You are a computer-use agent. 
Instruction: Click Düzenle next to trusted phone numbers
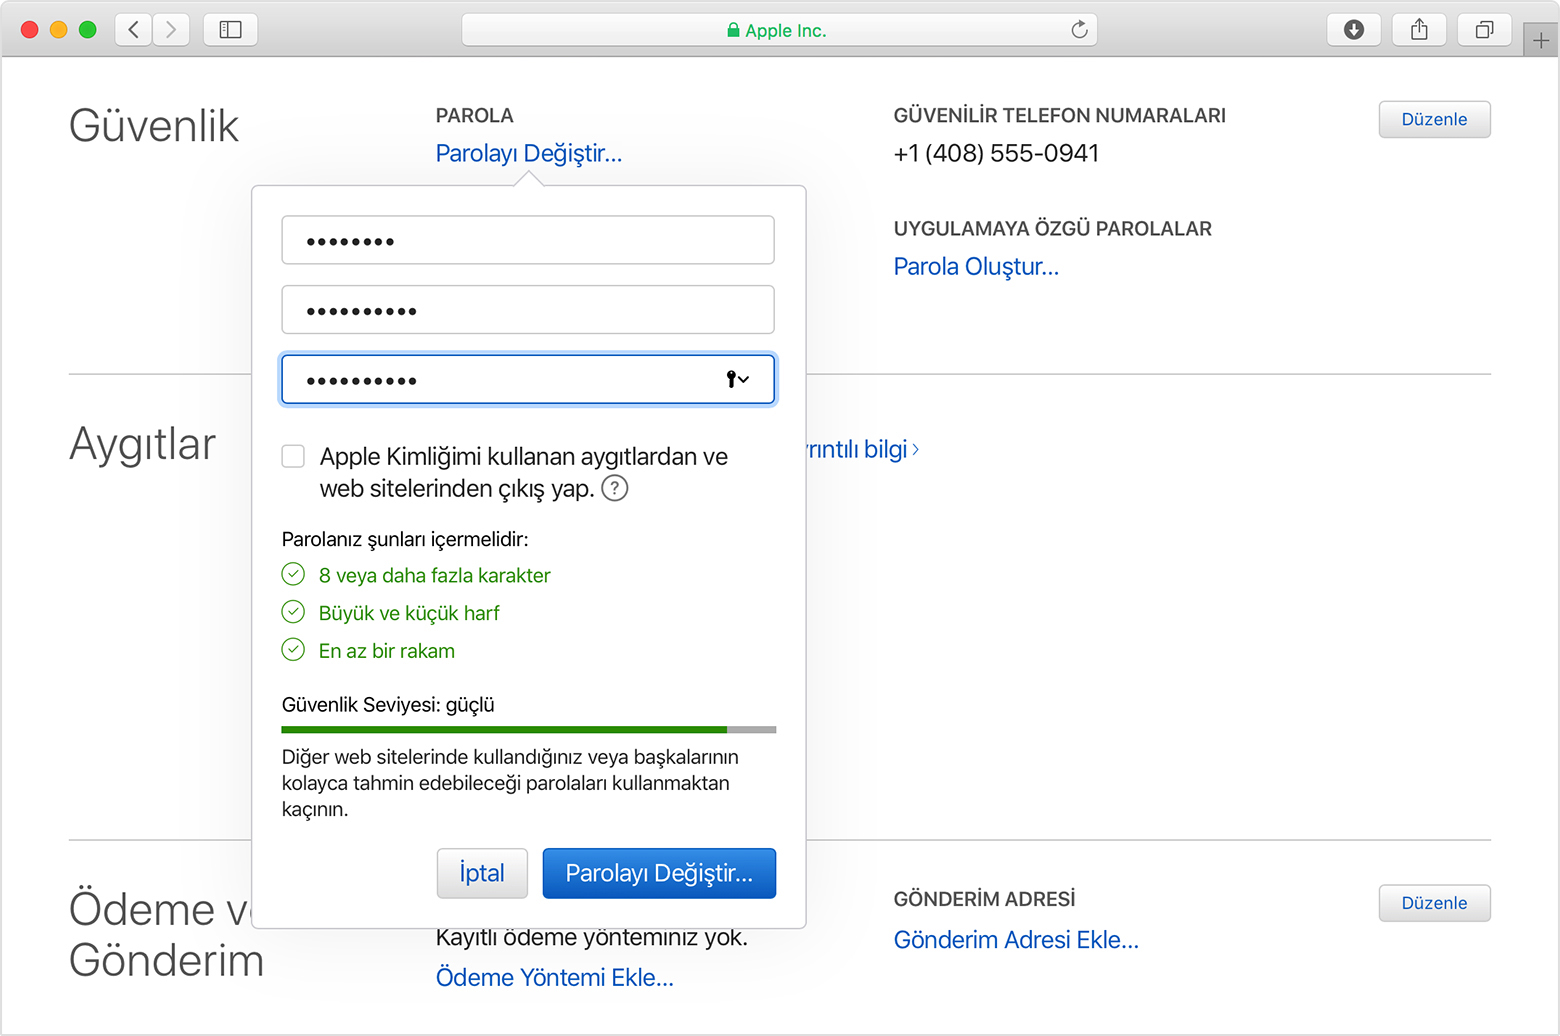point(1434,119)
